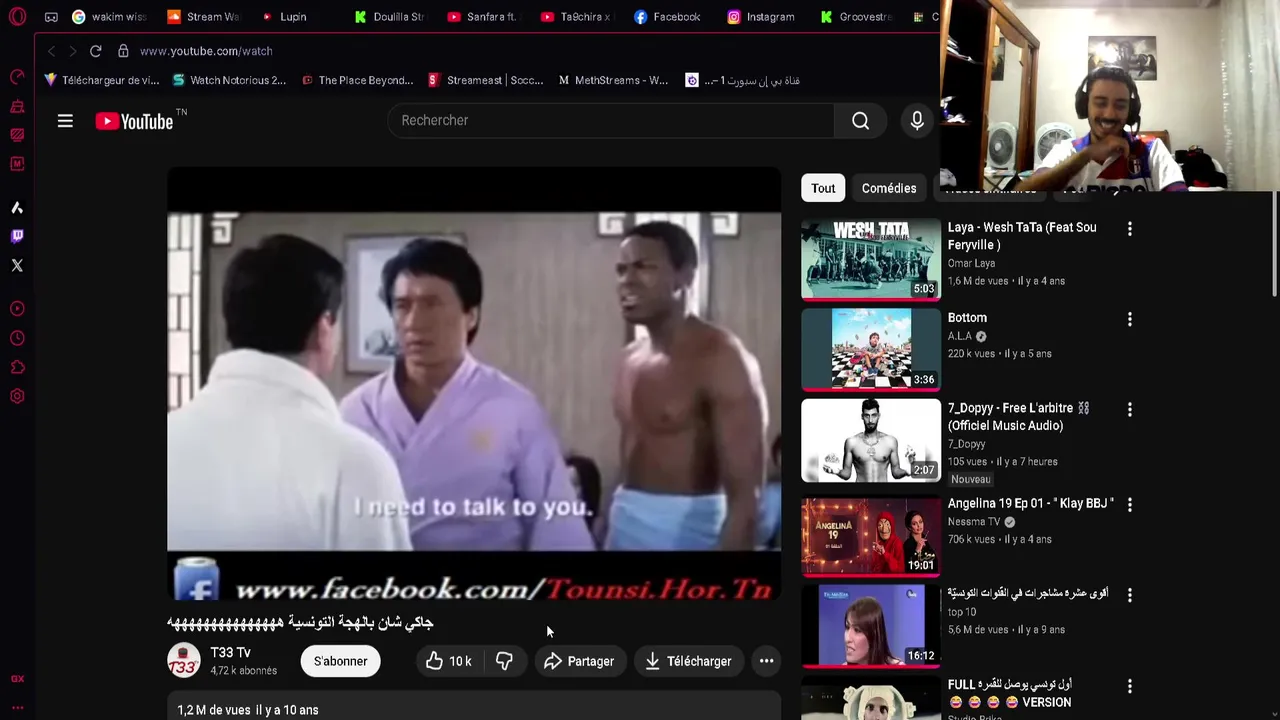Switch to the Sanfara ft. tab
The height and width of the screenshot is (720, 1280).
point(484,17)
